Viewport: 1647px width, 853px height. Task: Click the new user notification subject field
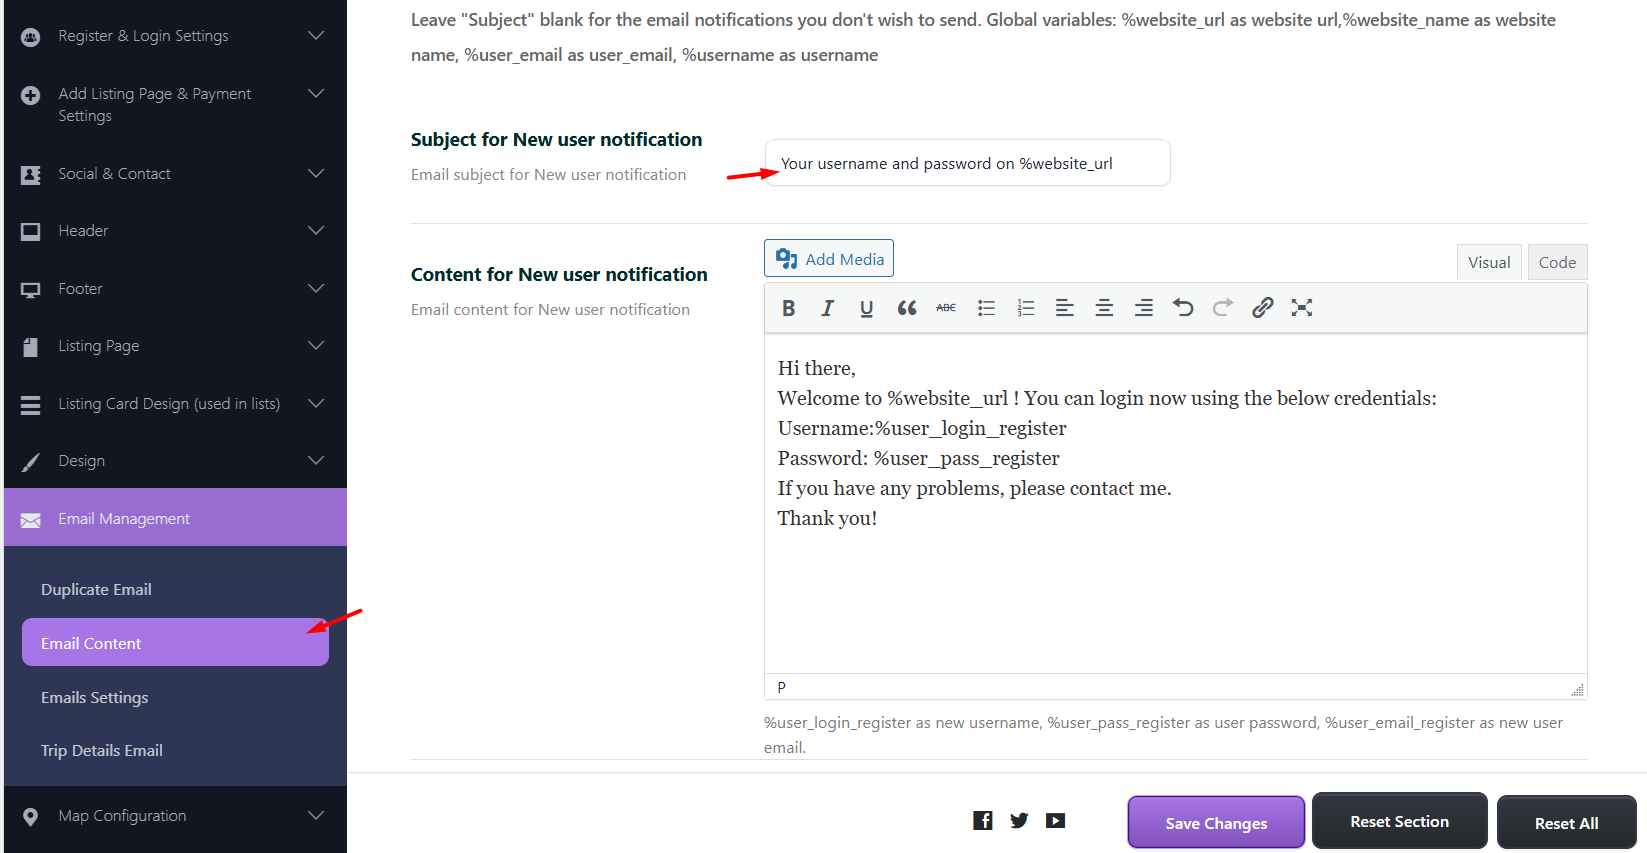[967, 163]
